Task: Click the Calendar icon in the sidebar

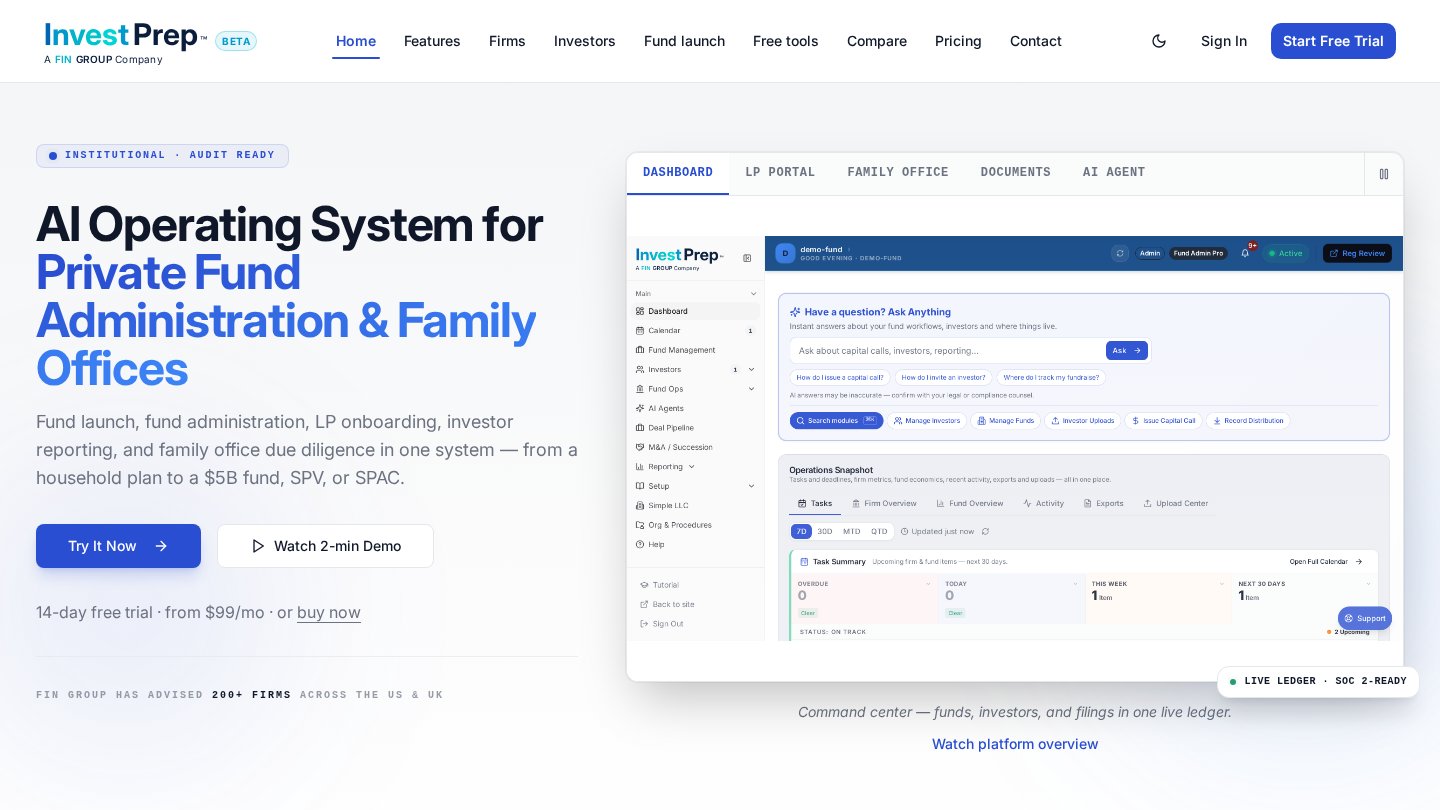Action: pos(640,330)
